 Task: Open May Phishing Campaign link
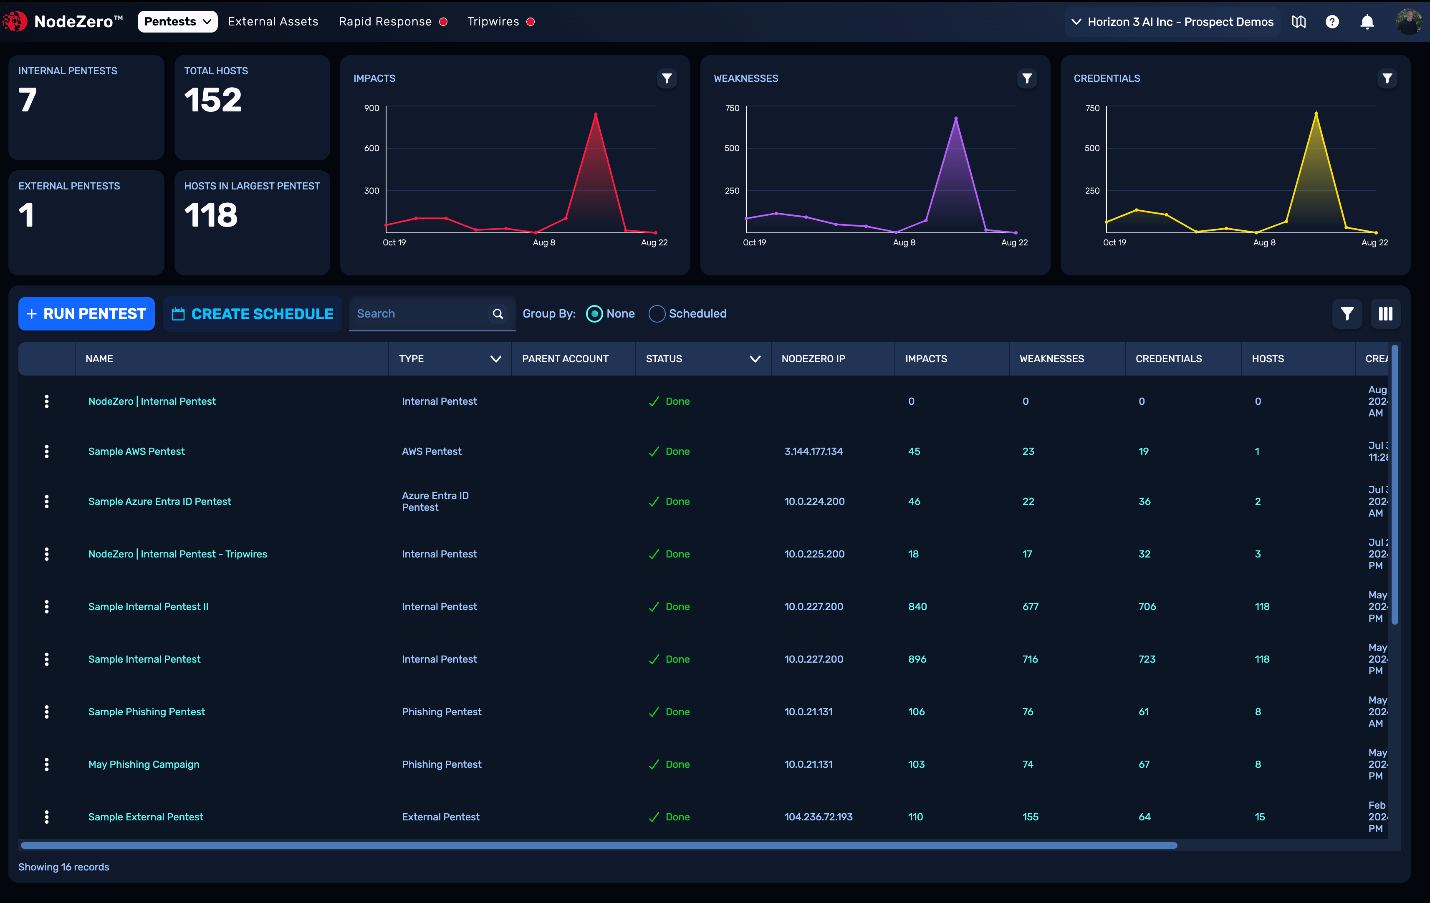[x=144, y=764]
